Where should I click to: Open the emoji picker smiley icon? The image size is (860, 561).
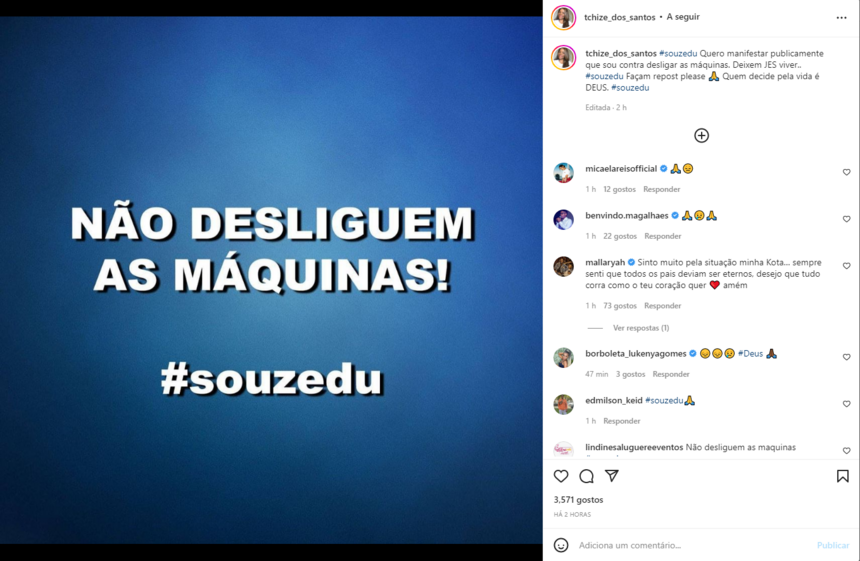tap(561, 545)
